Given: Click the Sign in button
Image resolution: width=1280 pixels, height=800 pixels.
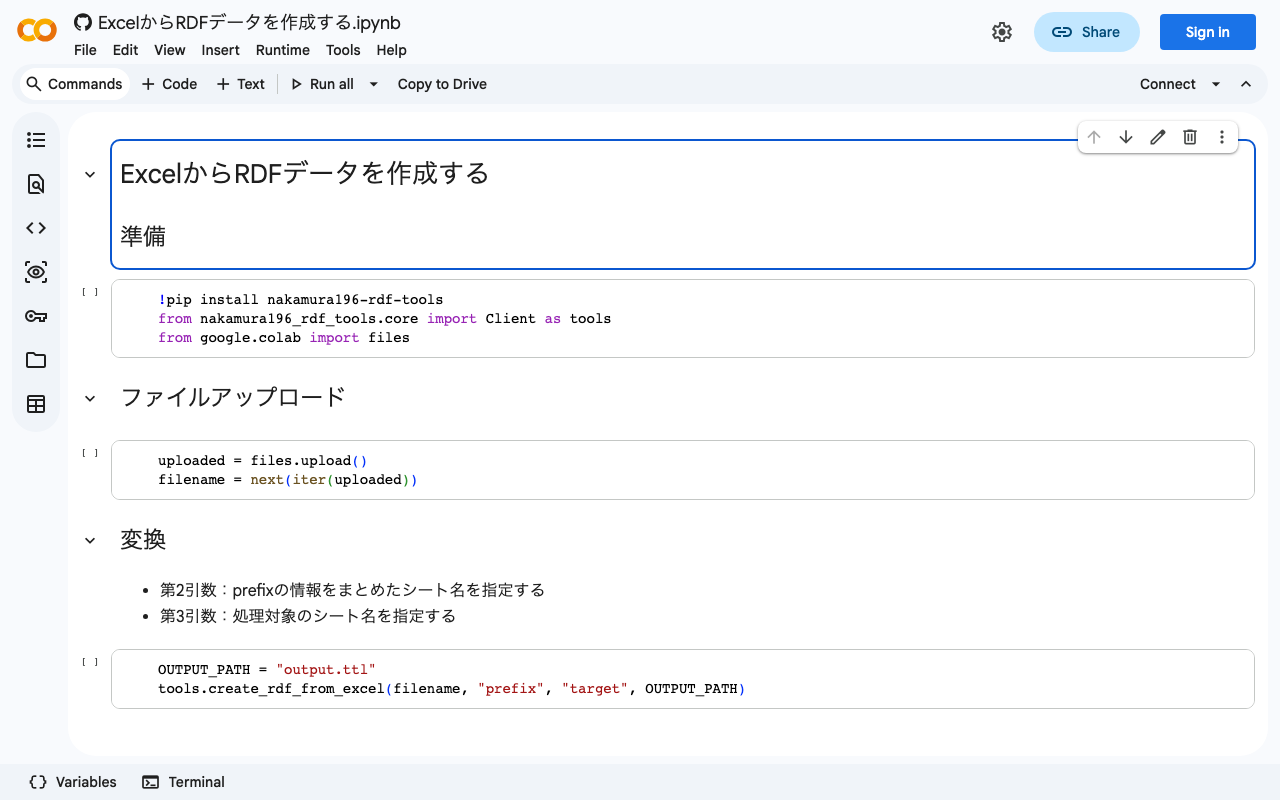Looking at the screenshot, I should [x=1207, y=32].
